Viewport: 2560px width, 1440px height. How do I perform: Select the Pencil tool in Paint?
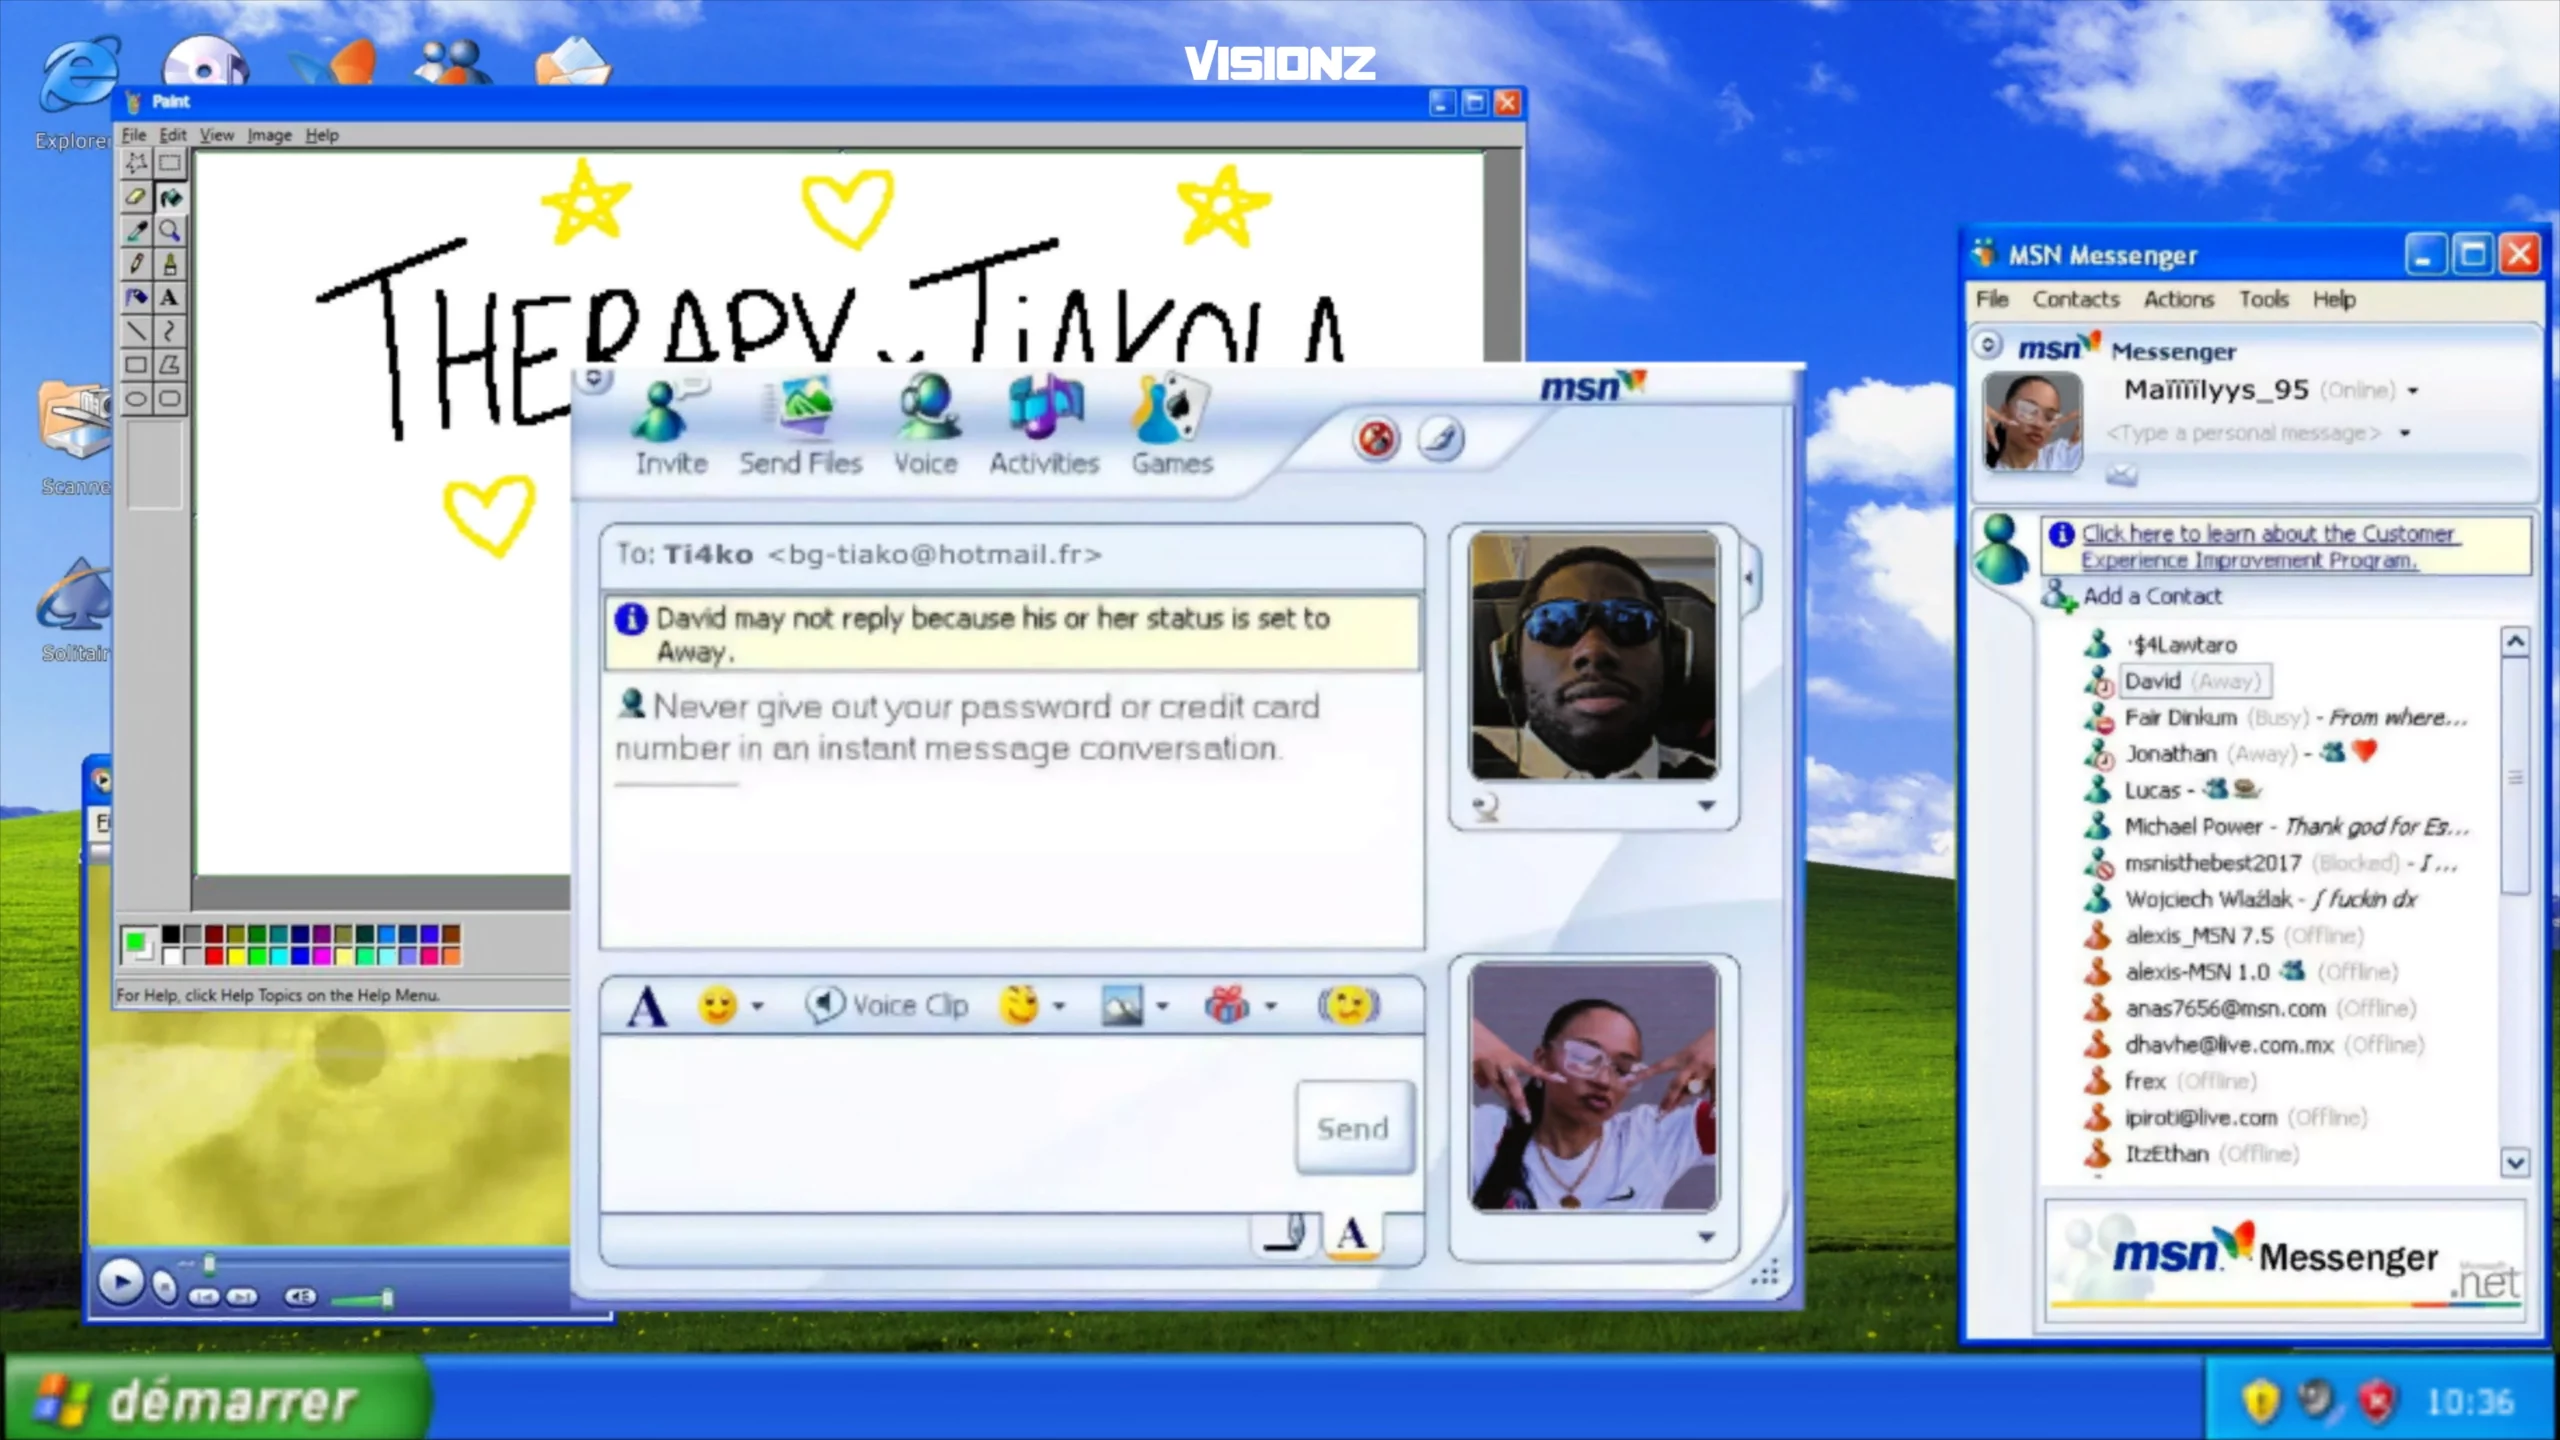(x=137, y=264)
